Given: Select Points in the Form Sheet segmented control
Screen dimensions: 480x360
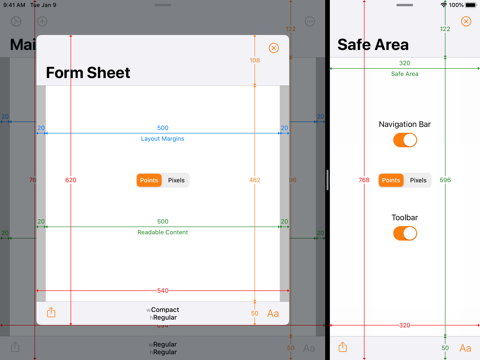Looking at the screenshot, I should click(x=149, y=180).
